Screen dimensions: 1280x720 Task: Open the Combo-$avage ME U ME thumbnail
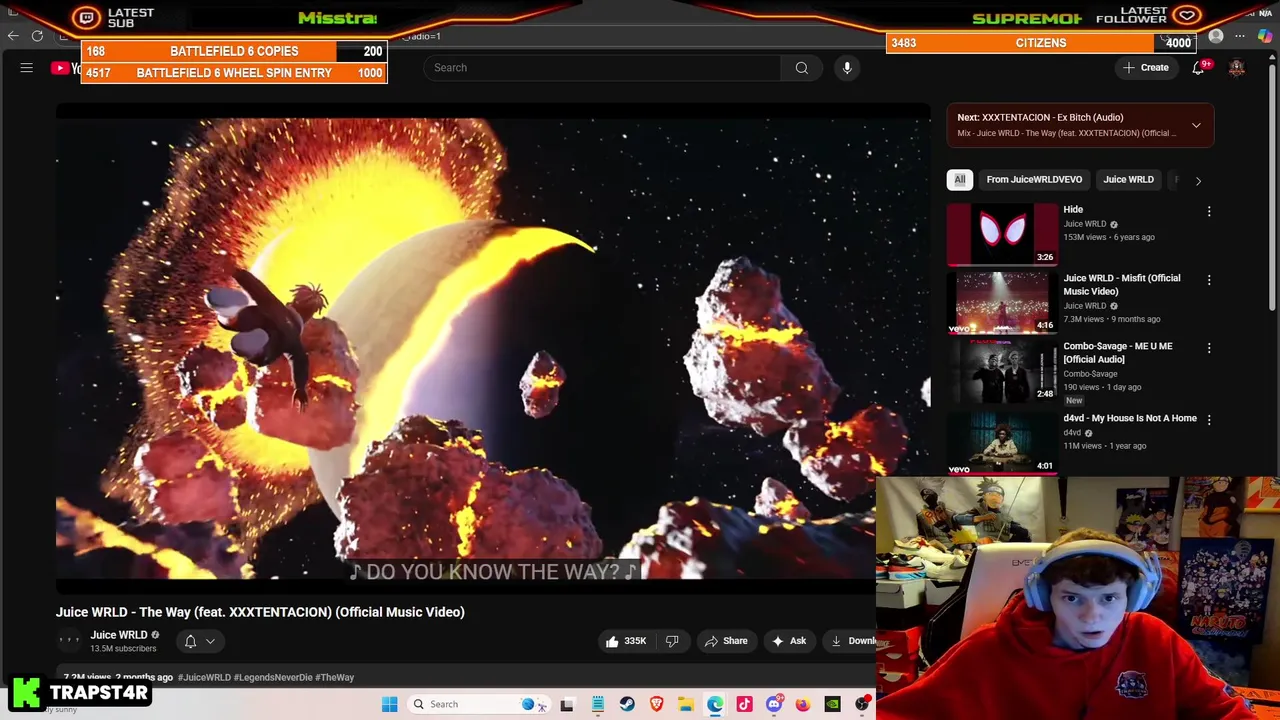tap(1002, 371)
